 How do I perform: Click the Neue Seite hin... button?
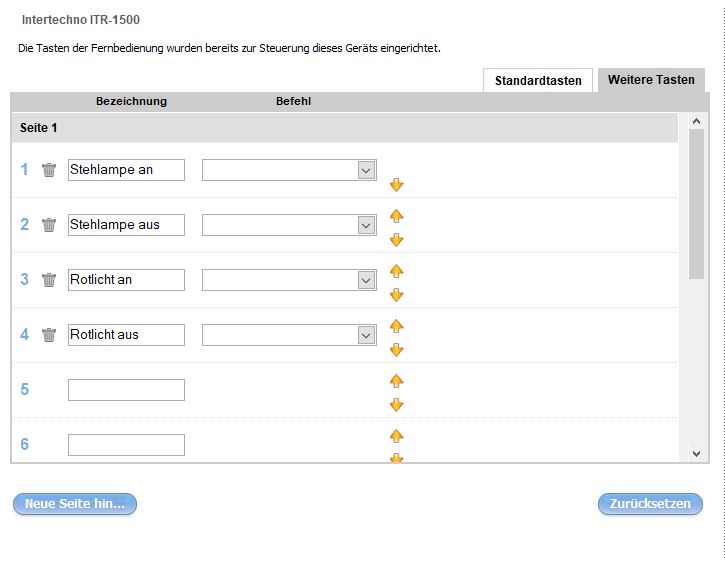click(75, 504)
